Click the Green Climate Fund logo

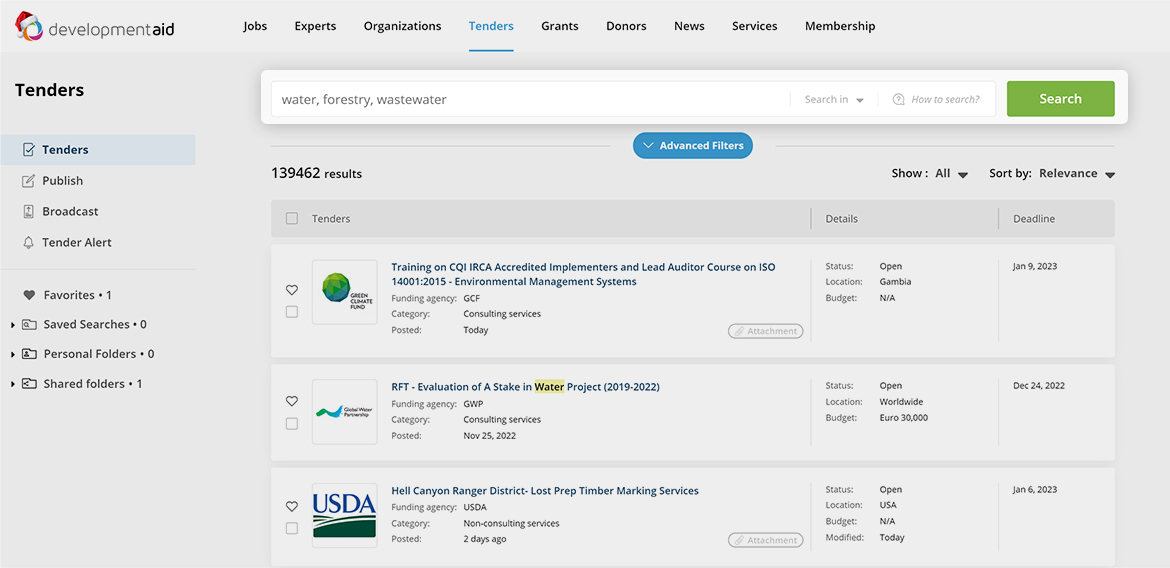(345, 292)
